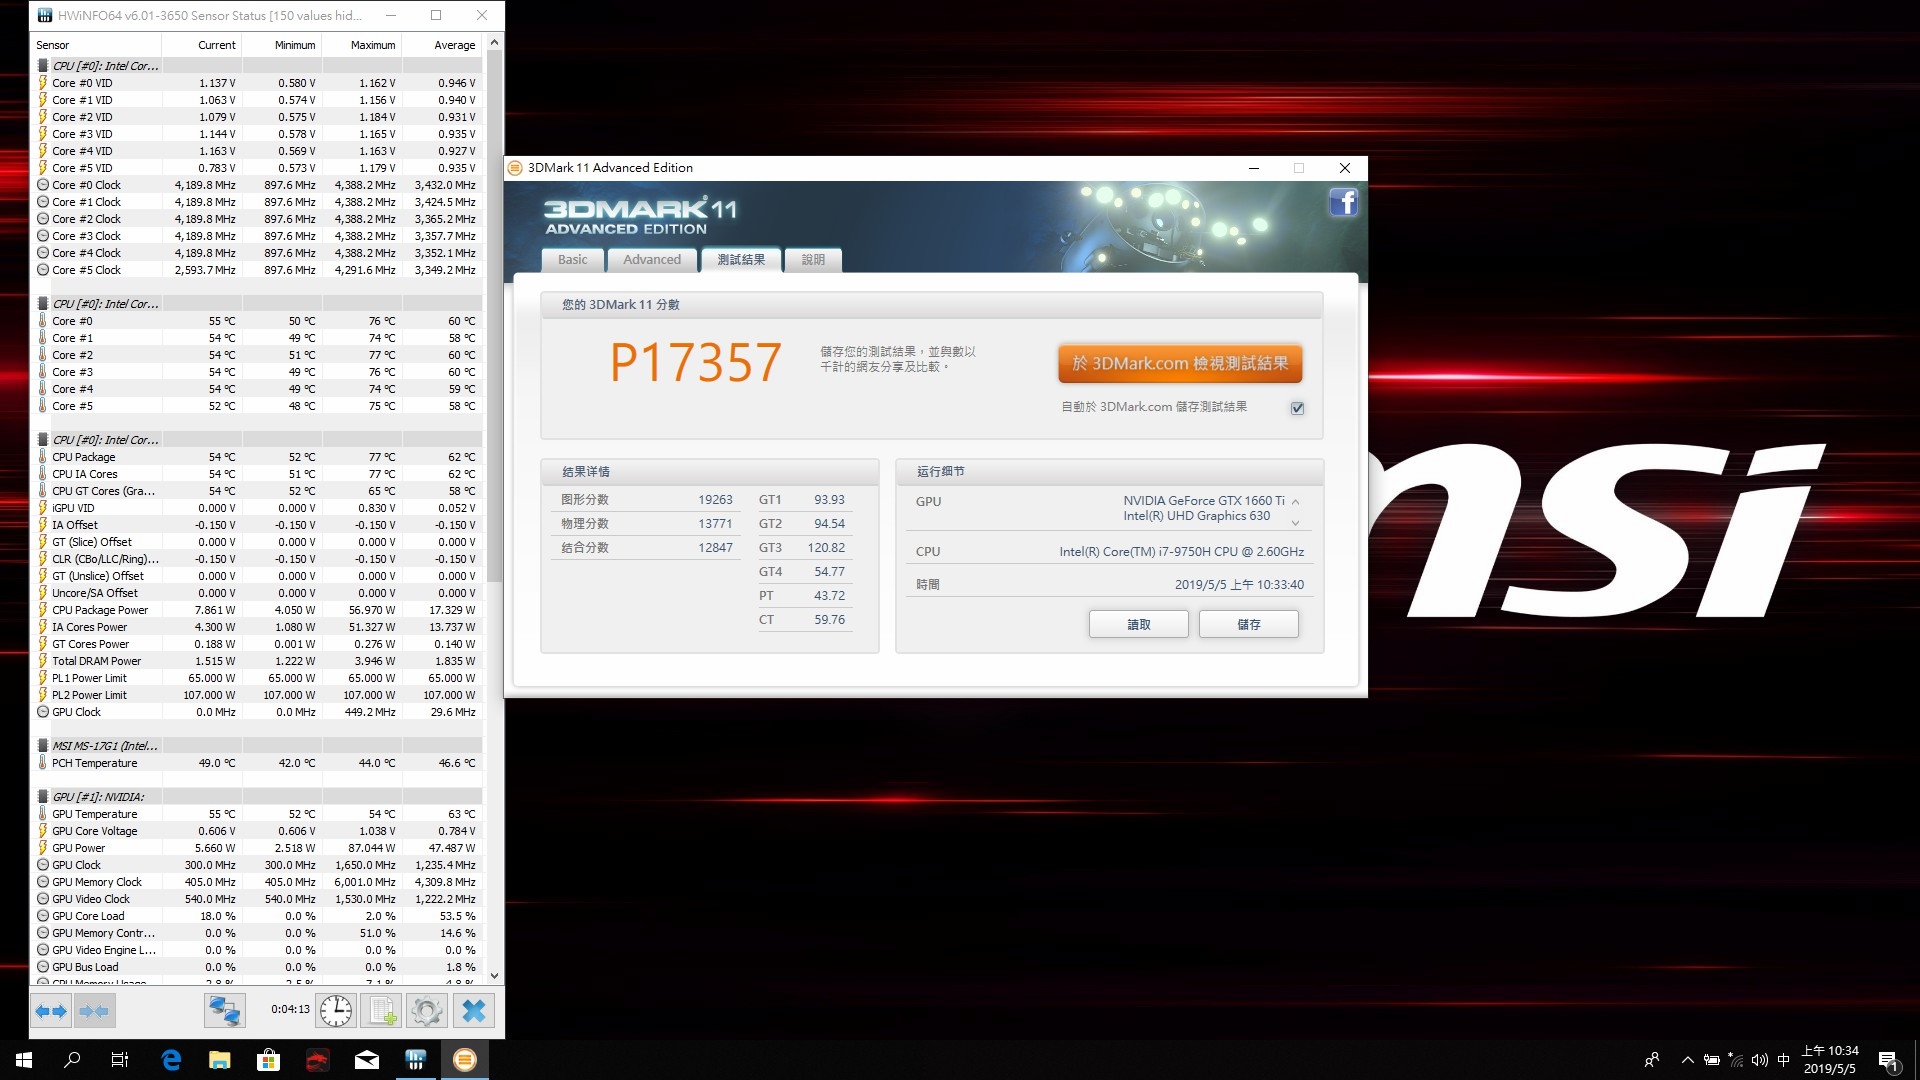
Task: Open the 說明 help tab
Action: (813, 259)
